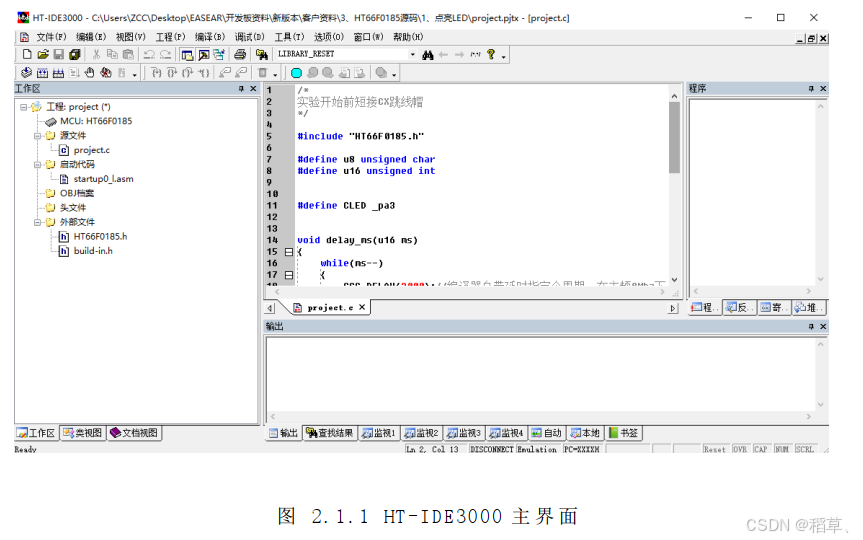Cut selection with scissors icon
Image resolution: width=863 pixels, height=540 pixels.
click(x=96, y=54)
